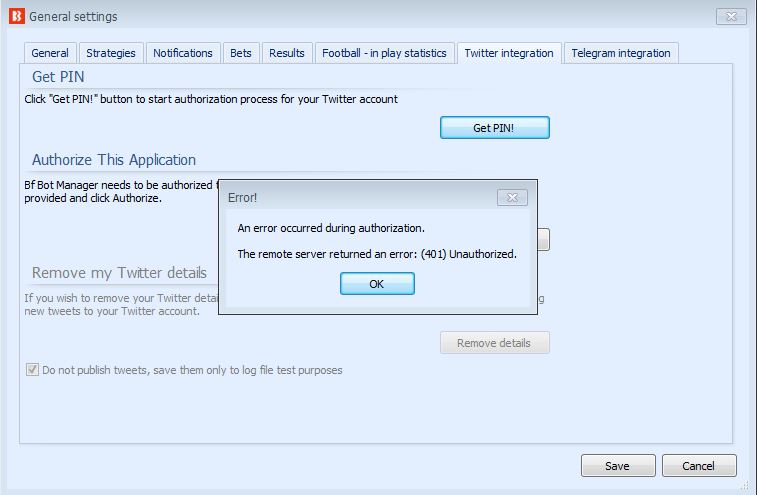Click the Get PIN instruction sentence

click(211, 99)
